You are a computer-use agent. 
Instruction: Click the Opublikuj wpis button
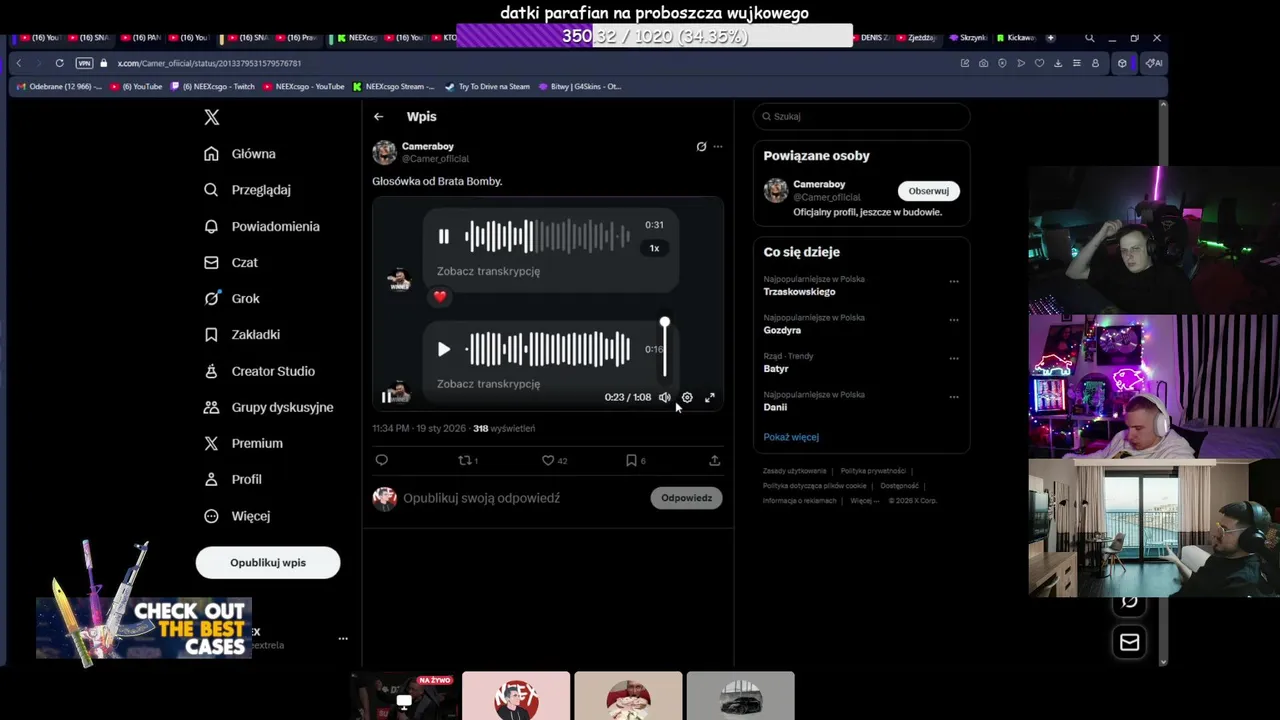pos(268,562)
